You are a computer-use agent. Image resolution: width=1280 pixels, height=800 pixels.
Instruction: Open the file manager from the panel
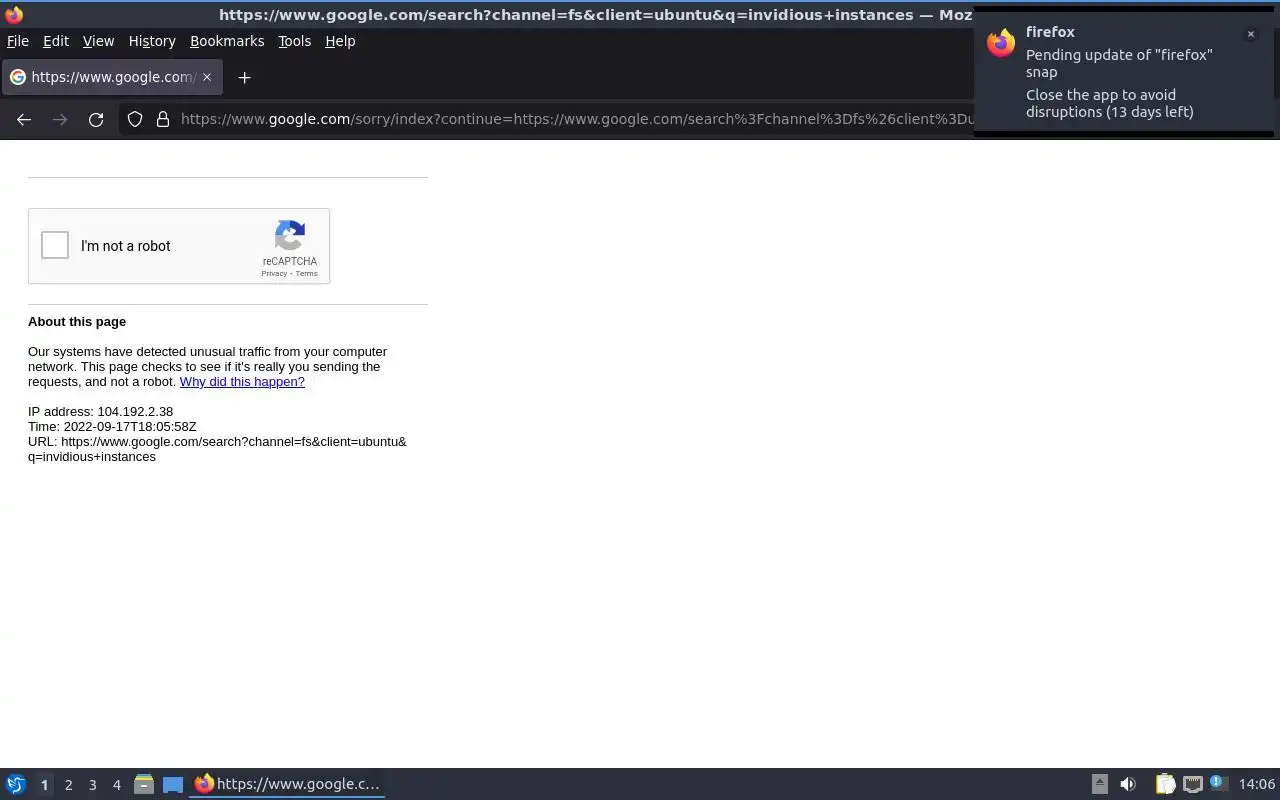tap(143, 784)
